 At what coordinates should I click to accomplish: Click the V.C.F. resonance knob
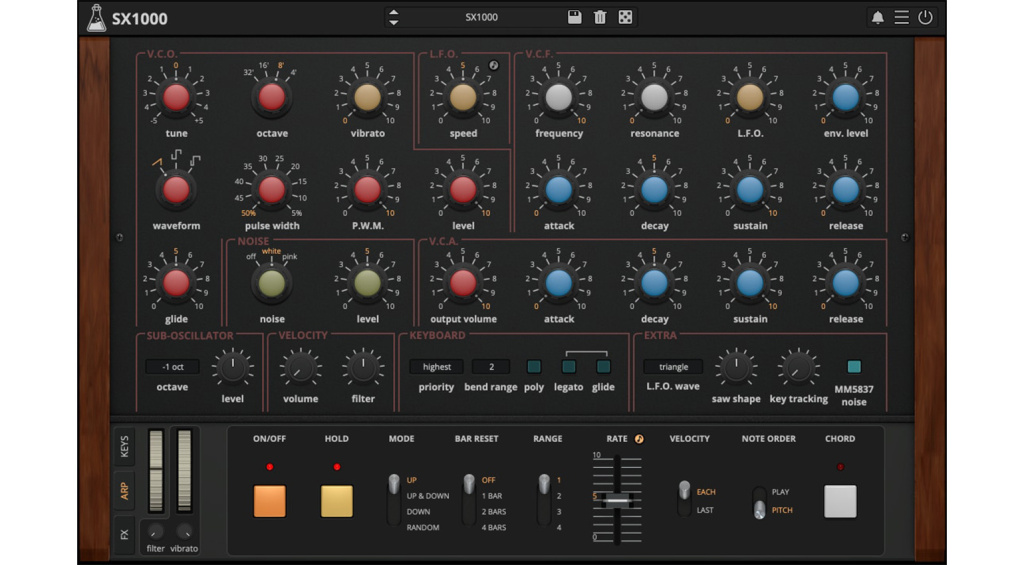pyautogui.click(x=654, y=97)
